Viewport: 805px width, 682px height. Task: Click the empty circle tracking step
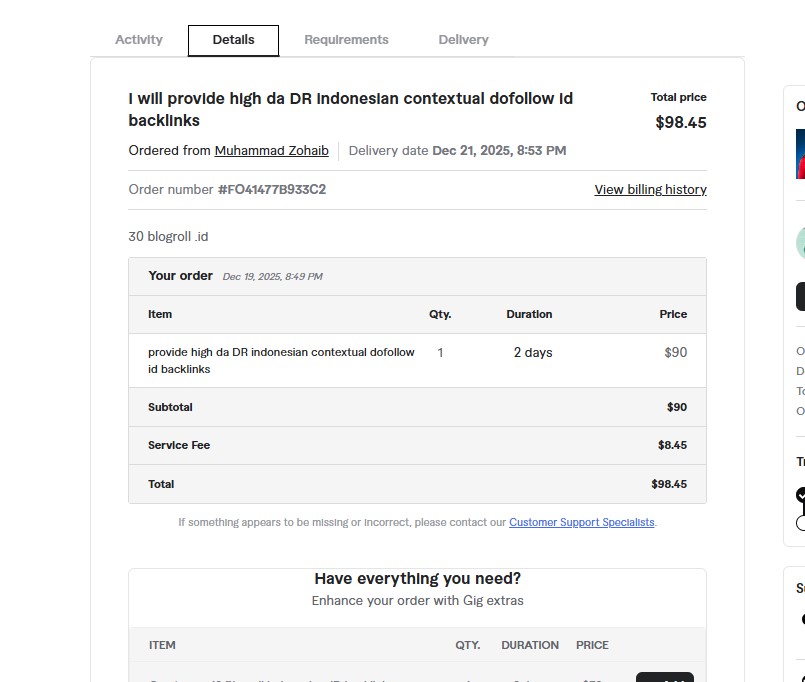[x=801, y=523]
